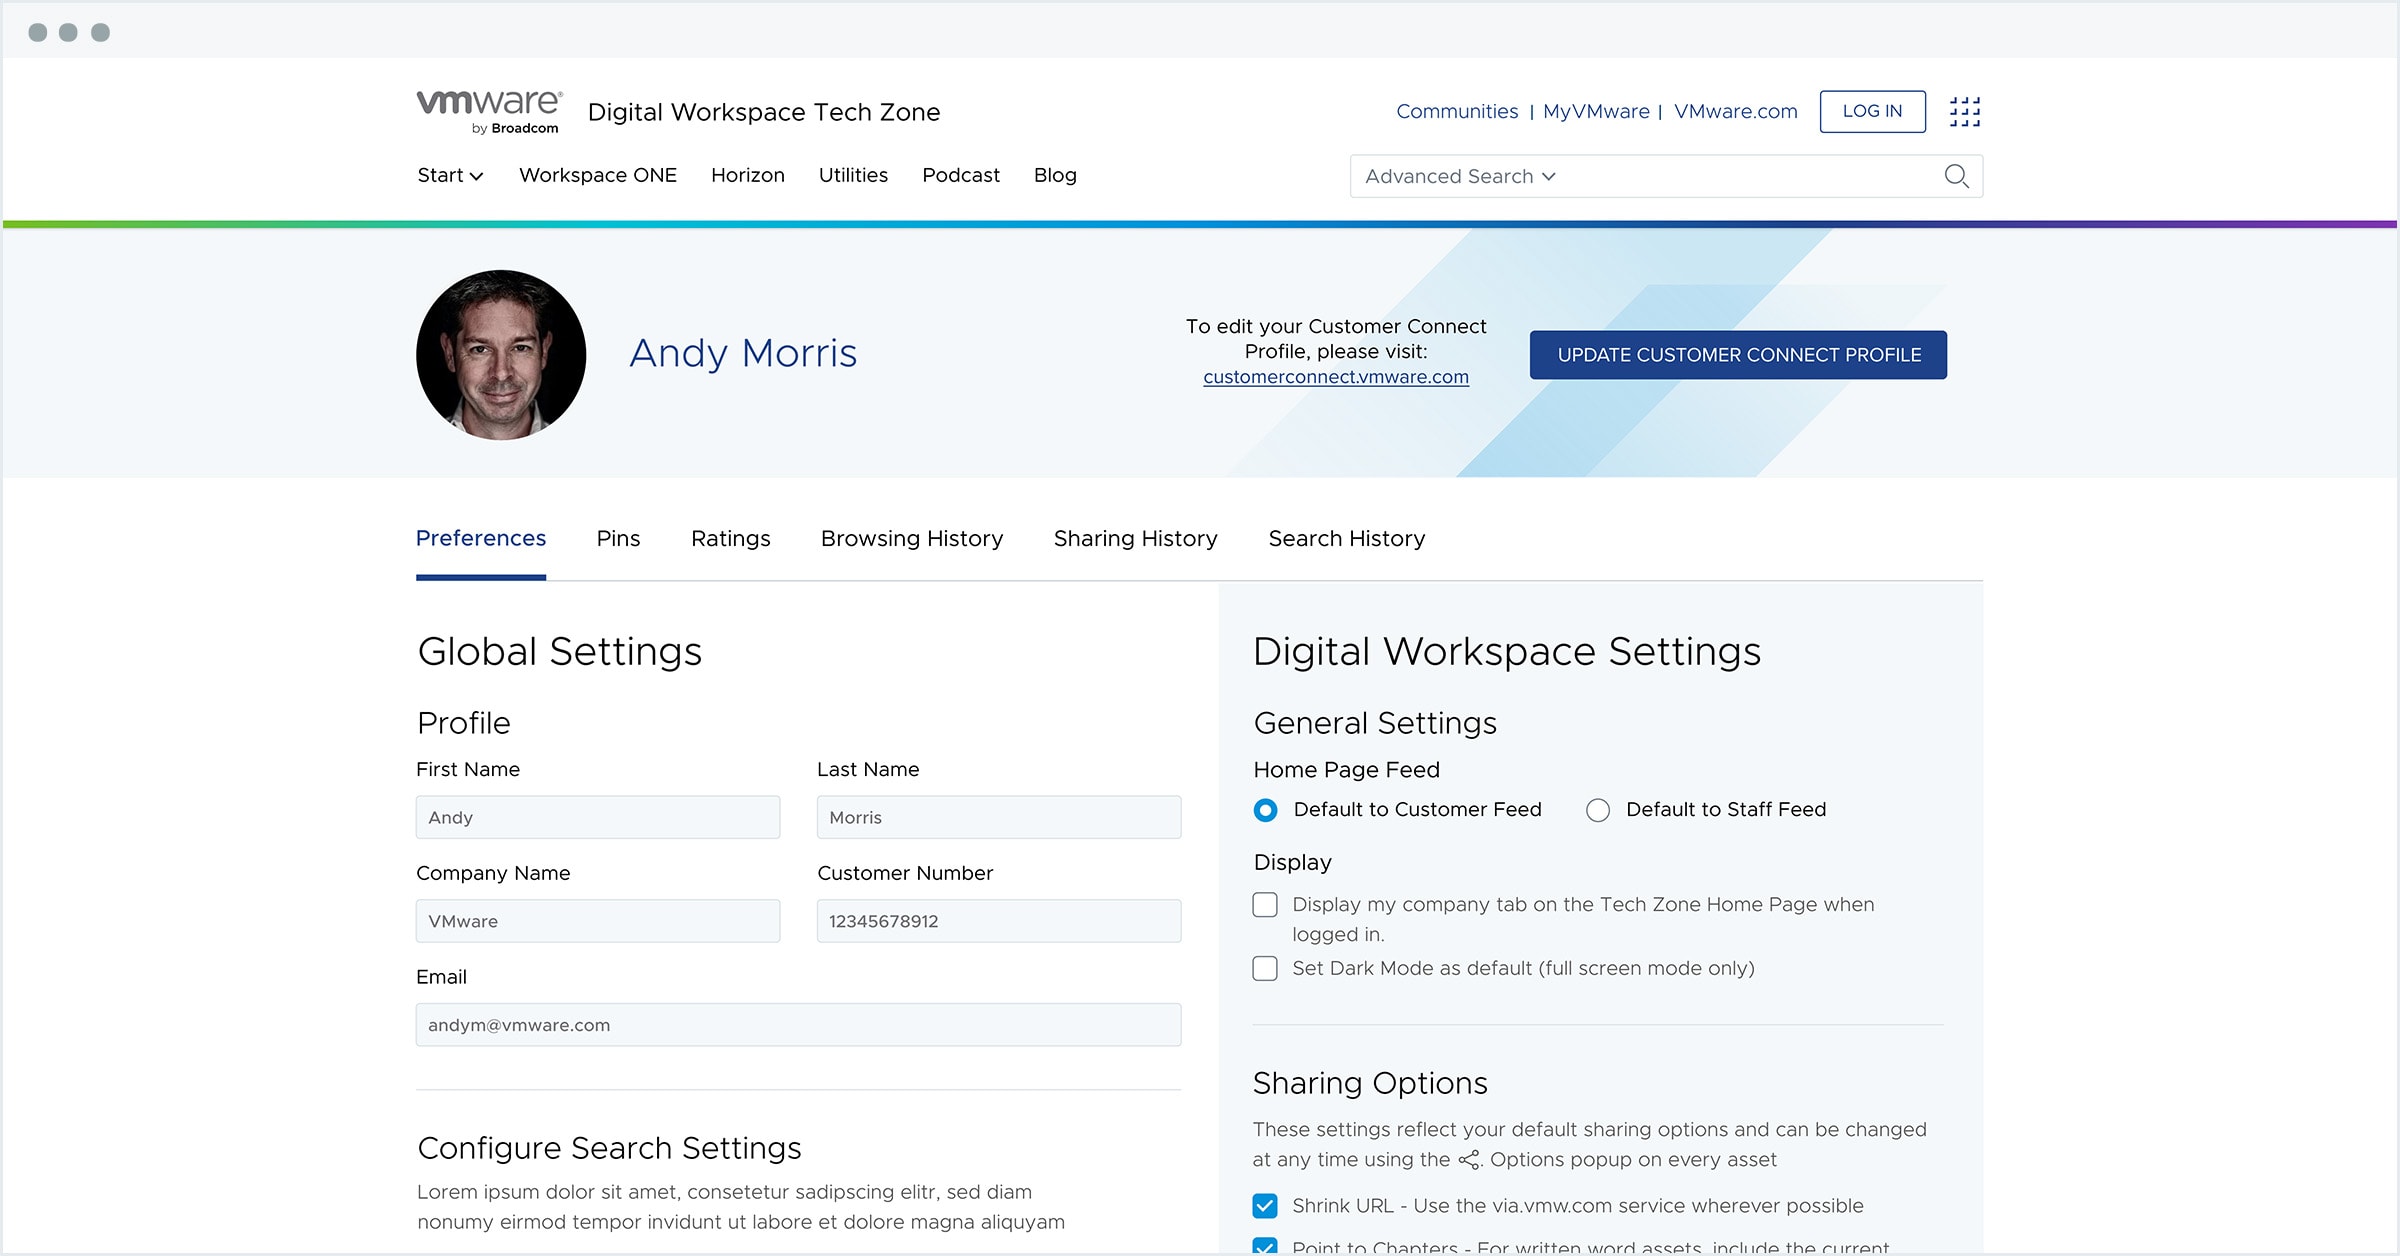Open the Advanced Search dropdown
Screen dimensions: 2400x1256
pos(1460,176)
